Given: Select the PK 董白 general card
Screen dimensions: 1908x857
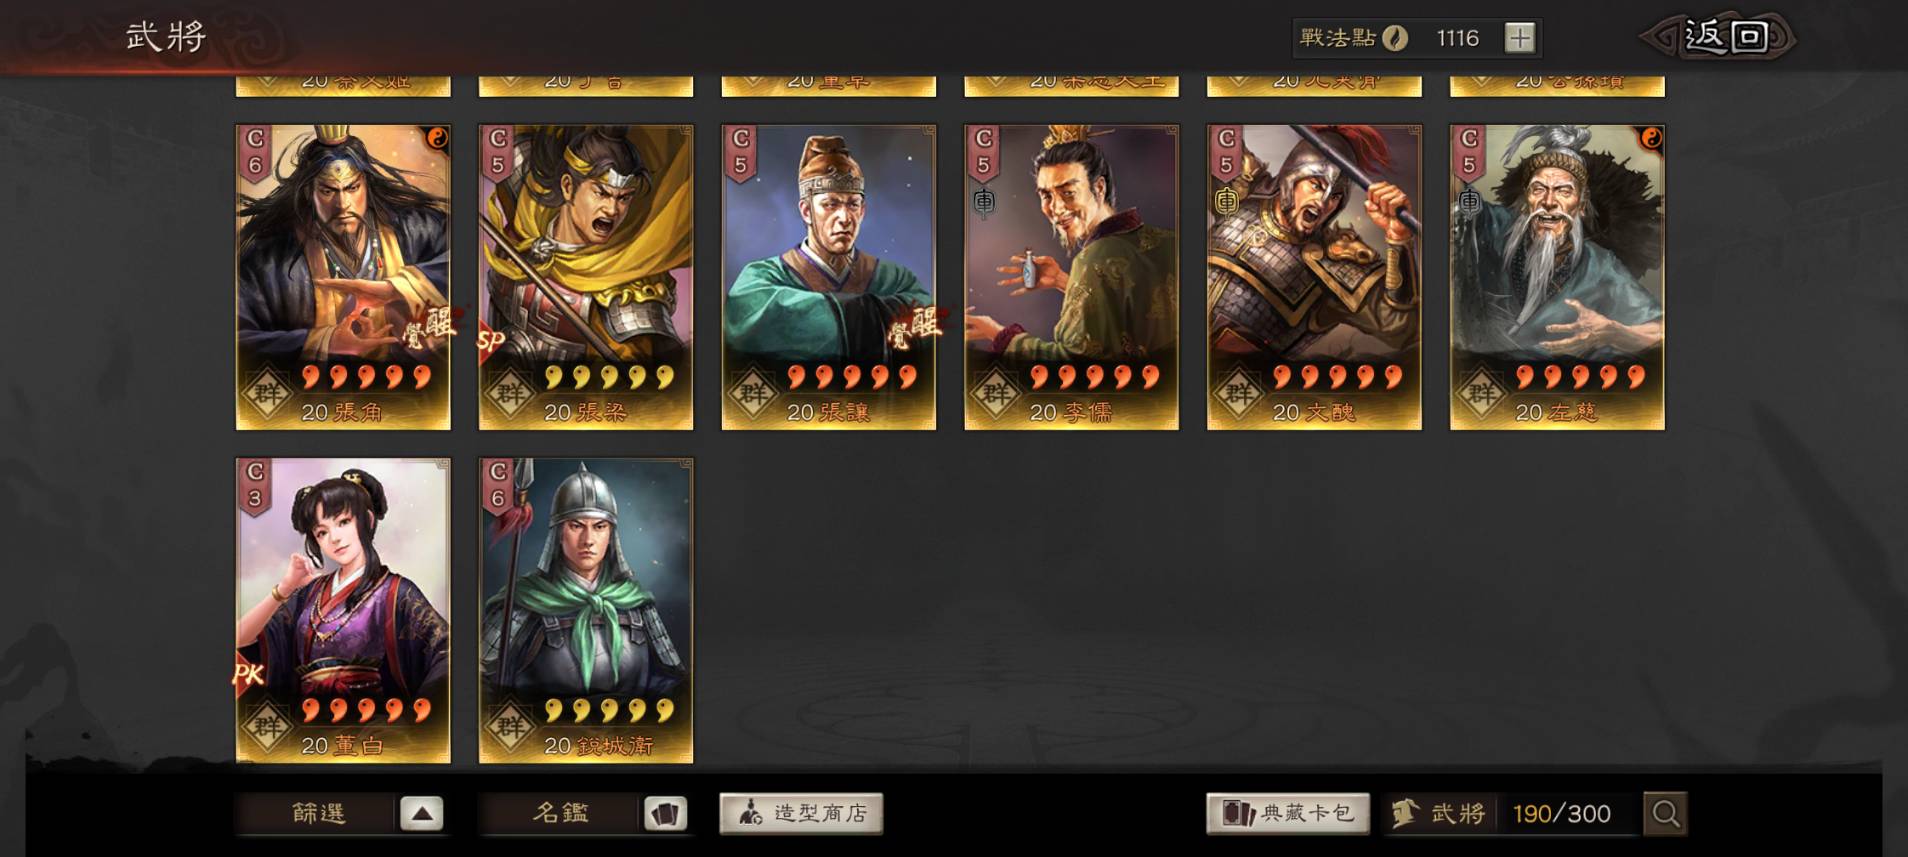Looking at the screenshot, I should [343, 611].
